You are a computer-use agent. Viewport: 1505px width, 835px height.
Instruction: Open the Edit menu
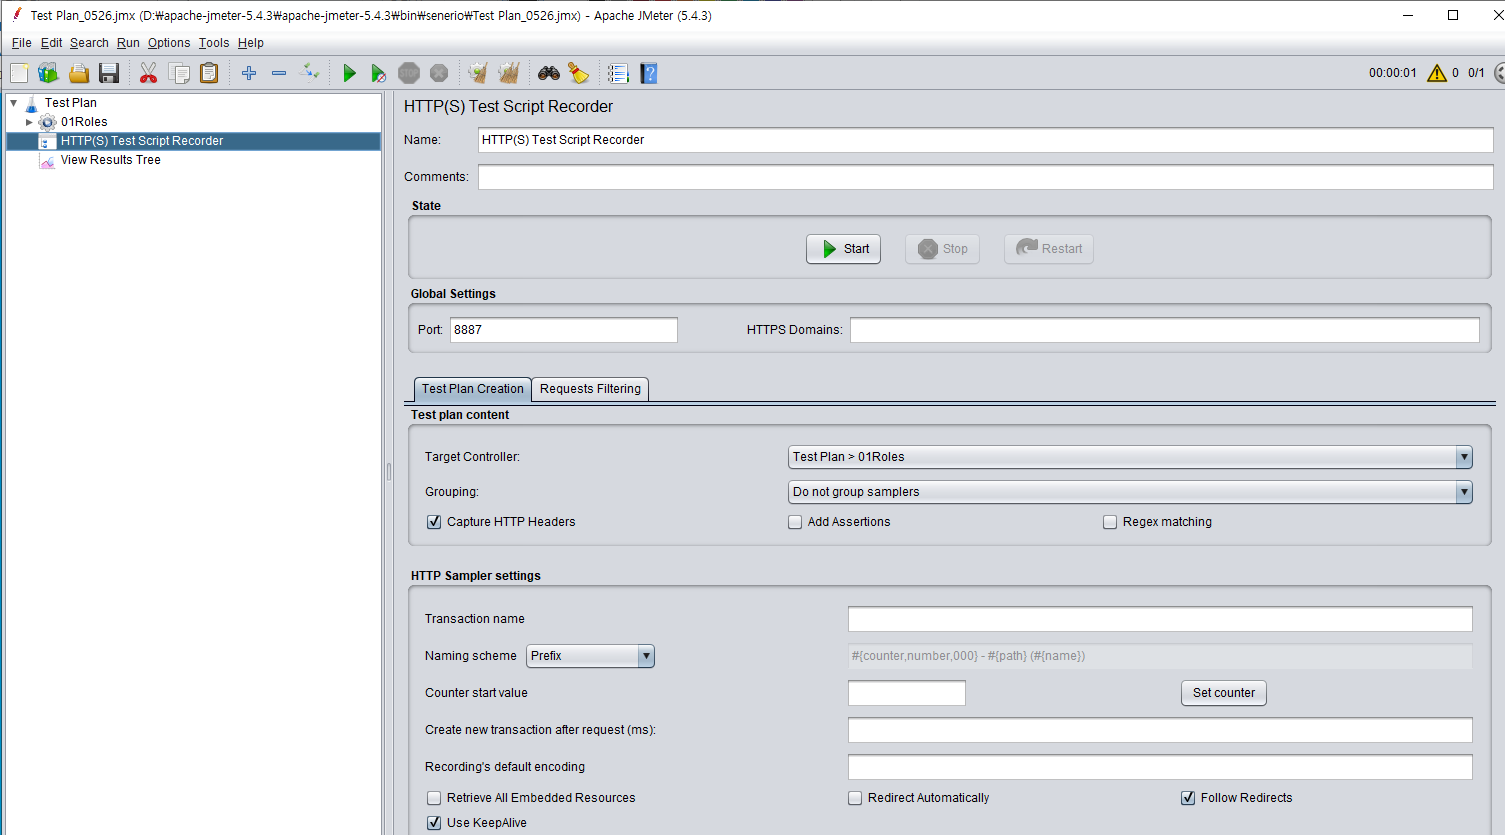pyautogui.click(x=51, y=43)
